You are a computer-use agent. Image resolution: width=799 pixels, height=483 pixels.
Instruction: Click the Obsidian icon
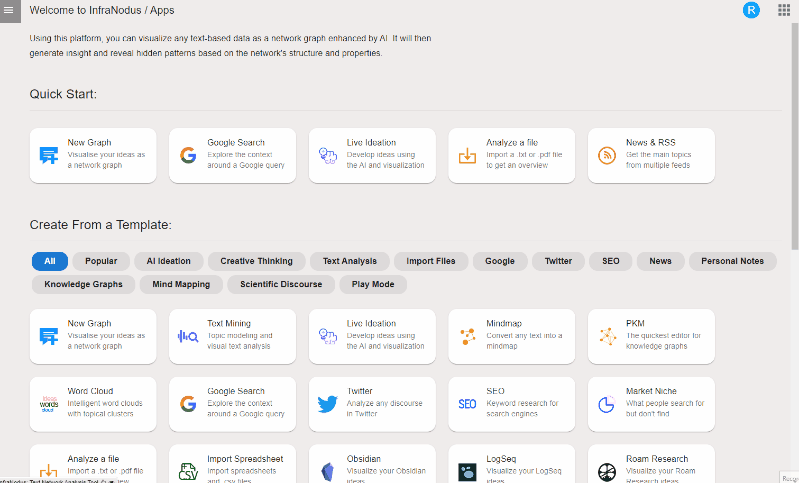[328, 472]
